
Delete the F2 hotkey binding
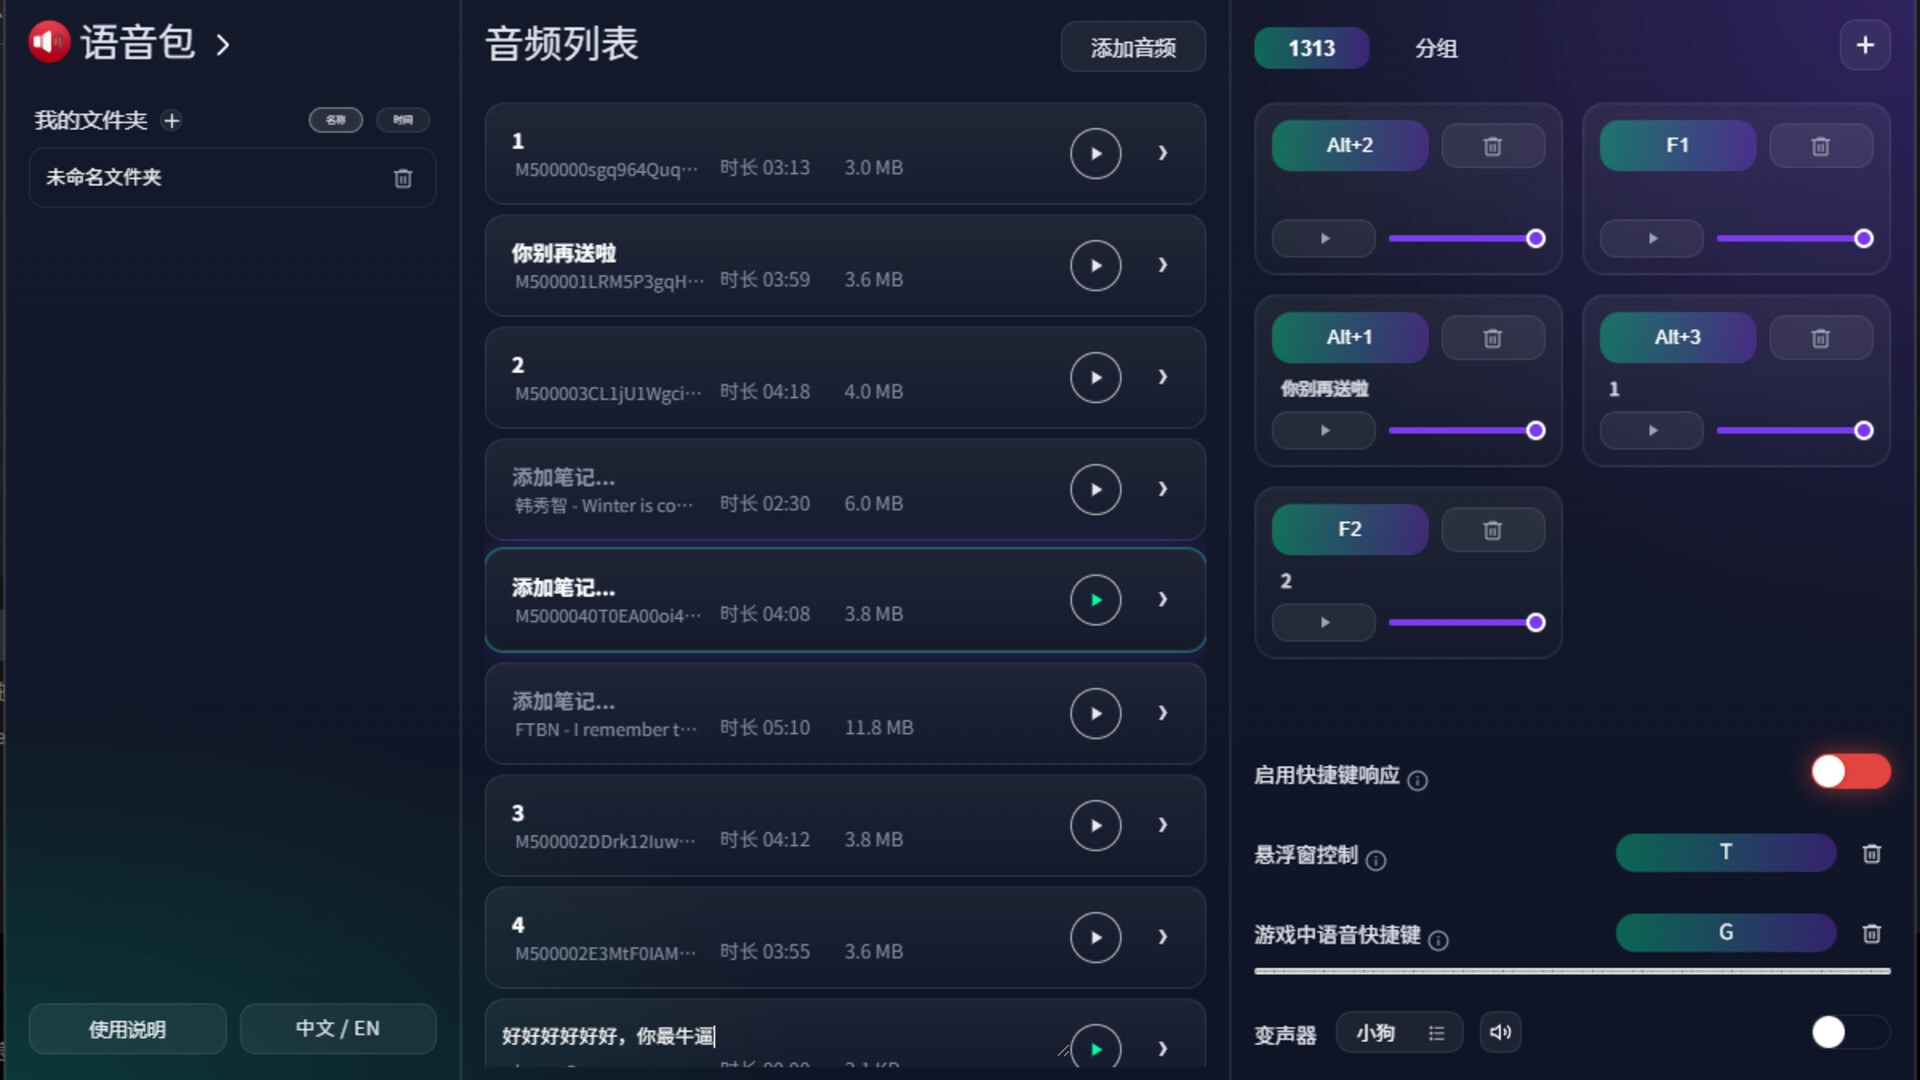click(x=1492, y=530)
